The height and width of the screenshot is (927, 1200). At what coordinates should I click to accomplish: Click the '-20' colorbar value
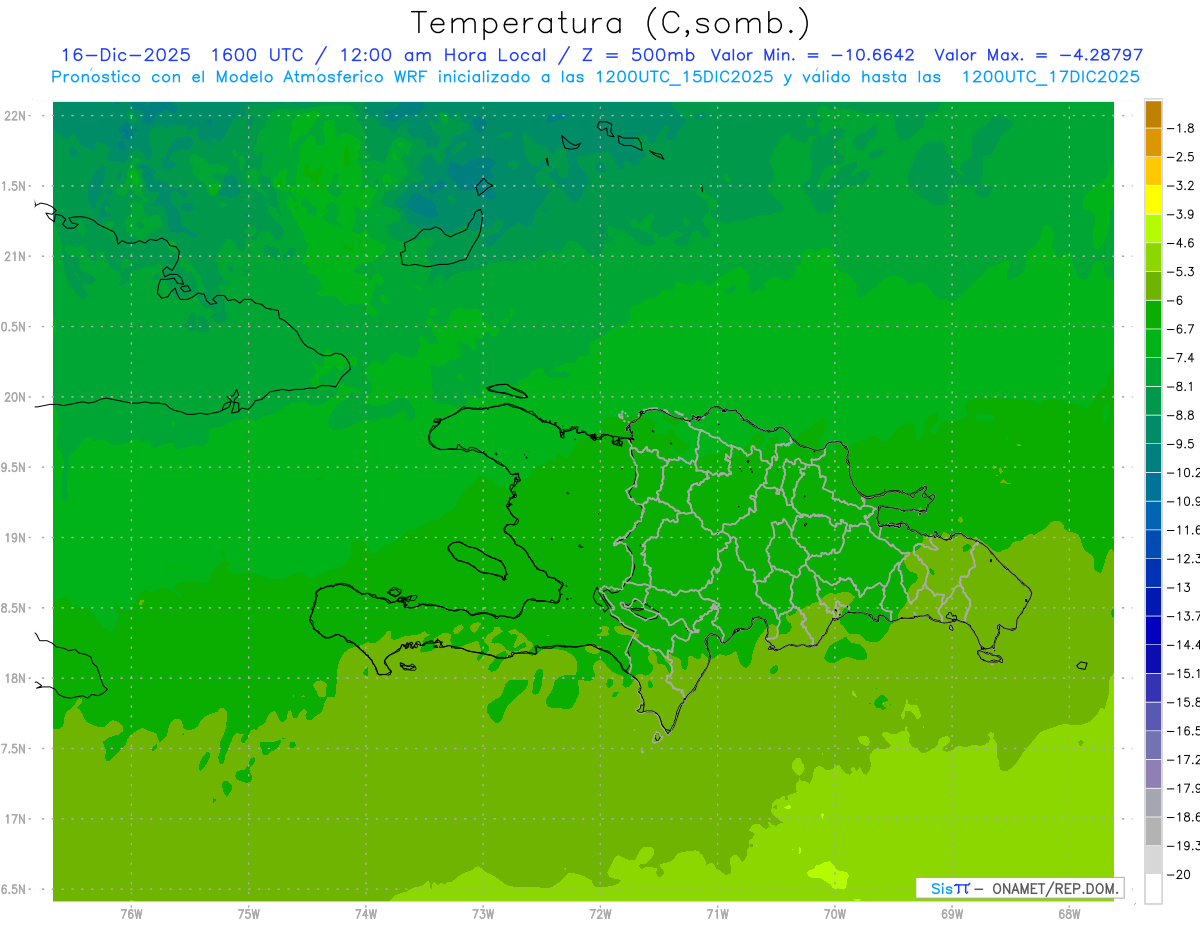click(1181, 875)
